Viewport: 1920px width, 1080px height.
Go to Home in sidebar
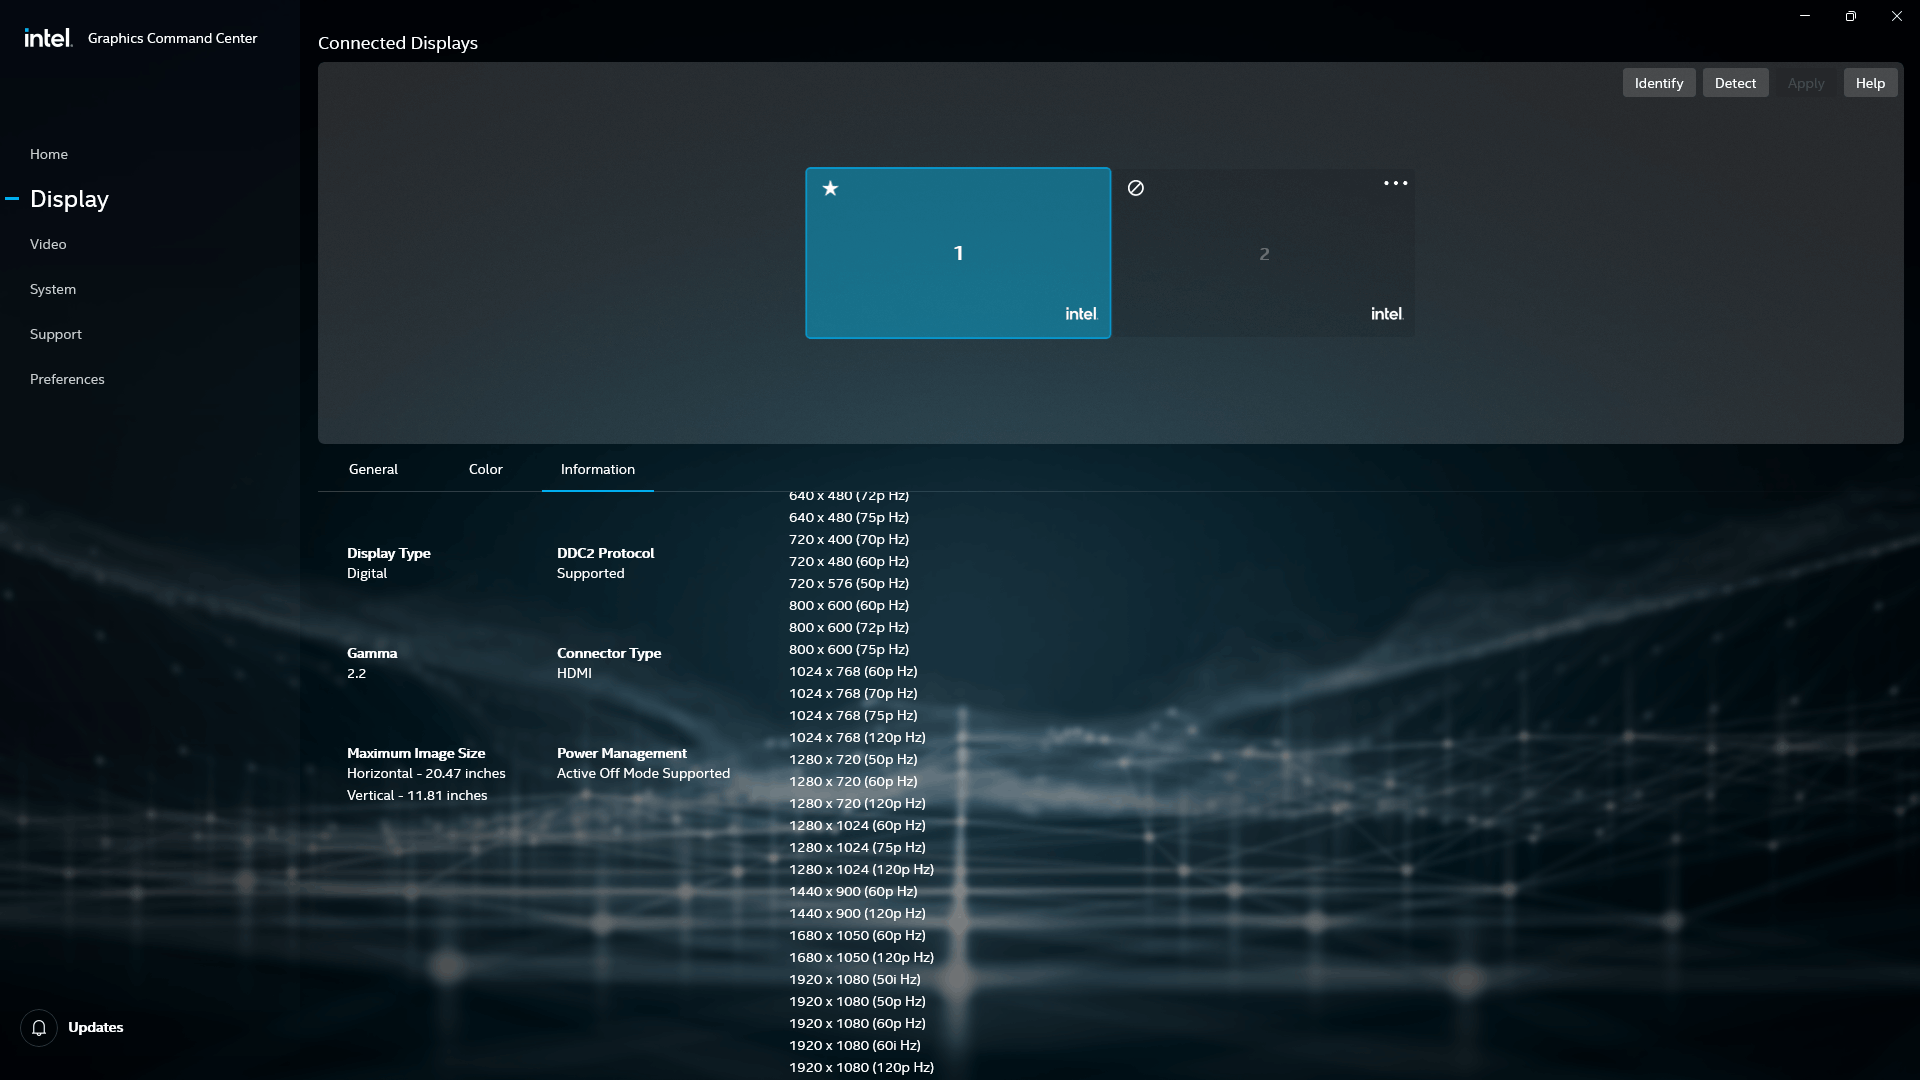click(49, 154)
